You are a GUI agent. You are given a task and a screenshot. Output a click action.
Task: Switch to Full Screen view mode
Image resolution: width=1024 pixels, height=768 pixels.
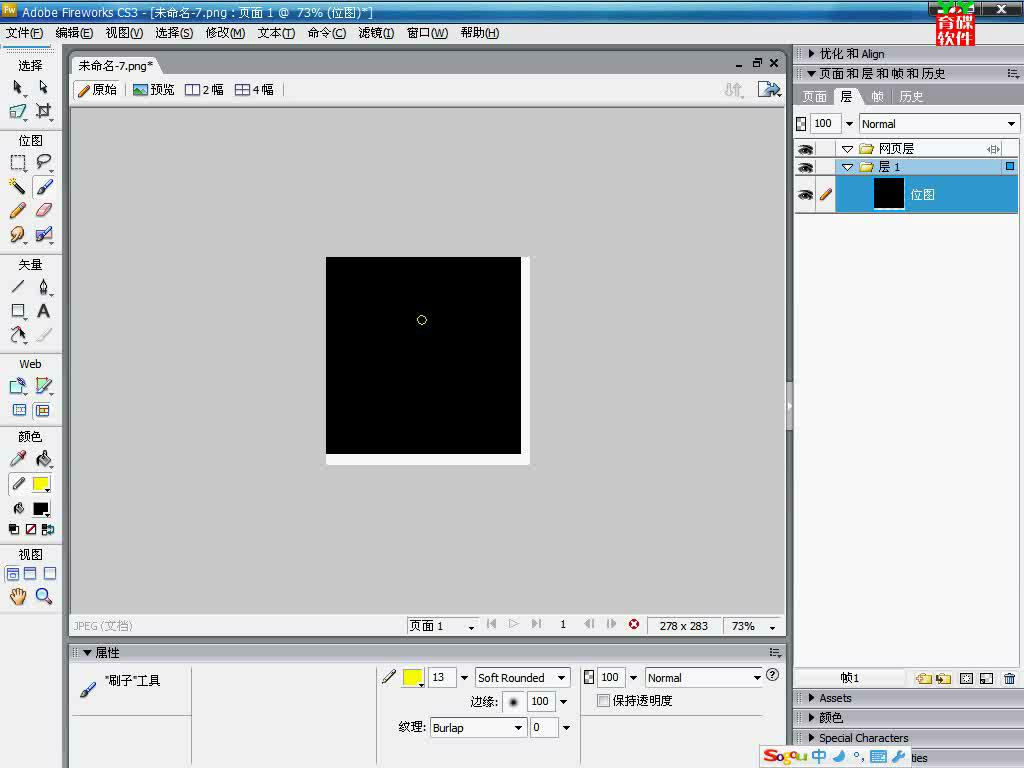pyautogui.click(x=50, y=574)
